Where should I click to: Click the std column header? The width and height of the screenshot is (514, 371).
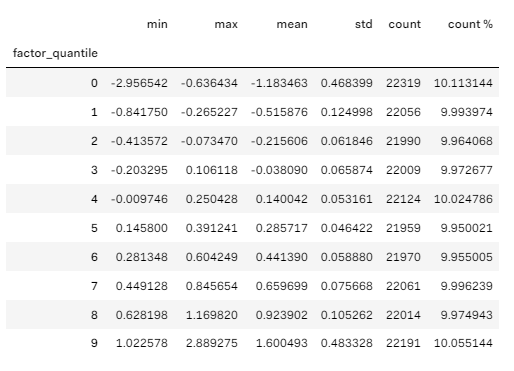[364, 24]
